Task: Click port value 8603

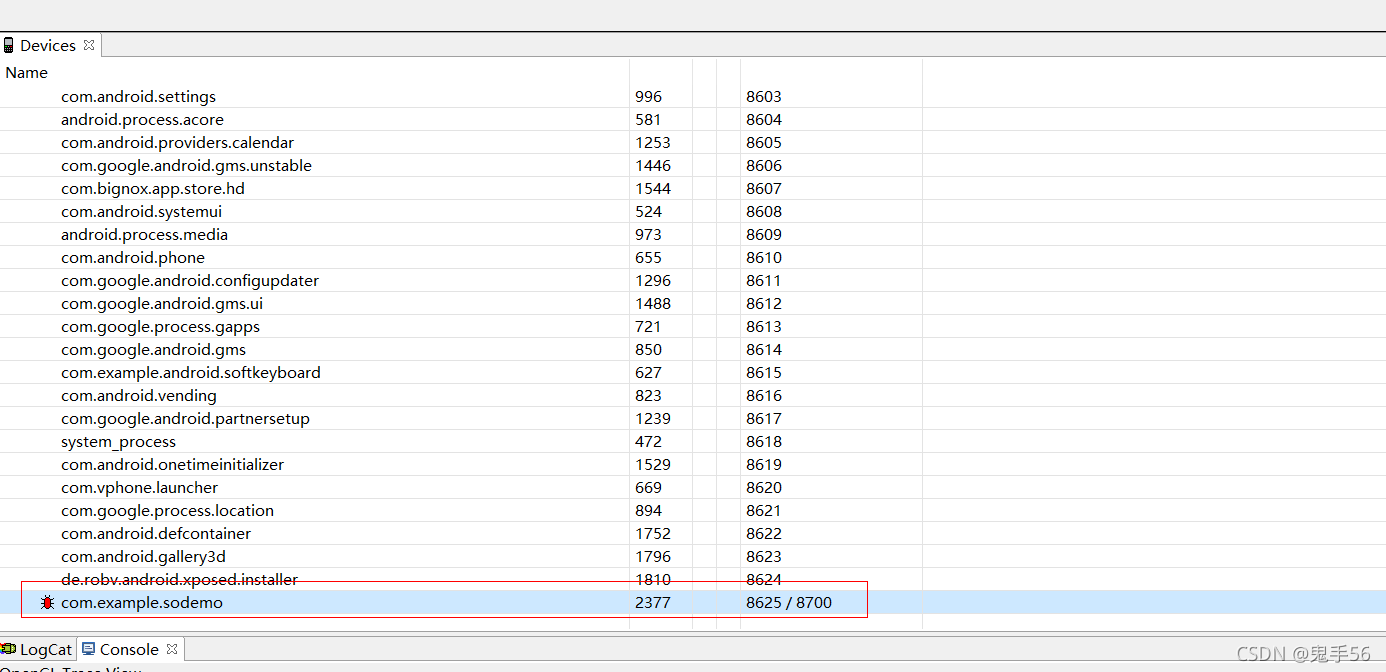Action: pos(764,97)
